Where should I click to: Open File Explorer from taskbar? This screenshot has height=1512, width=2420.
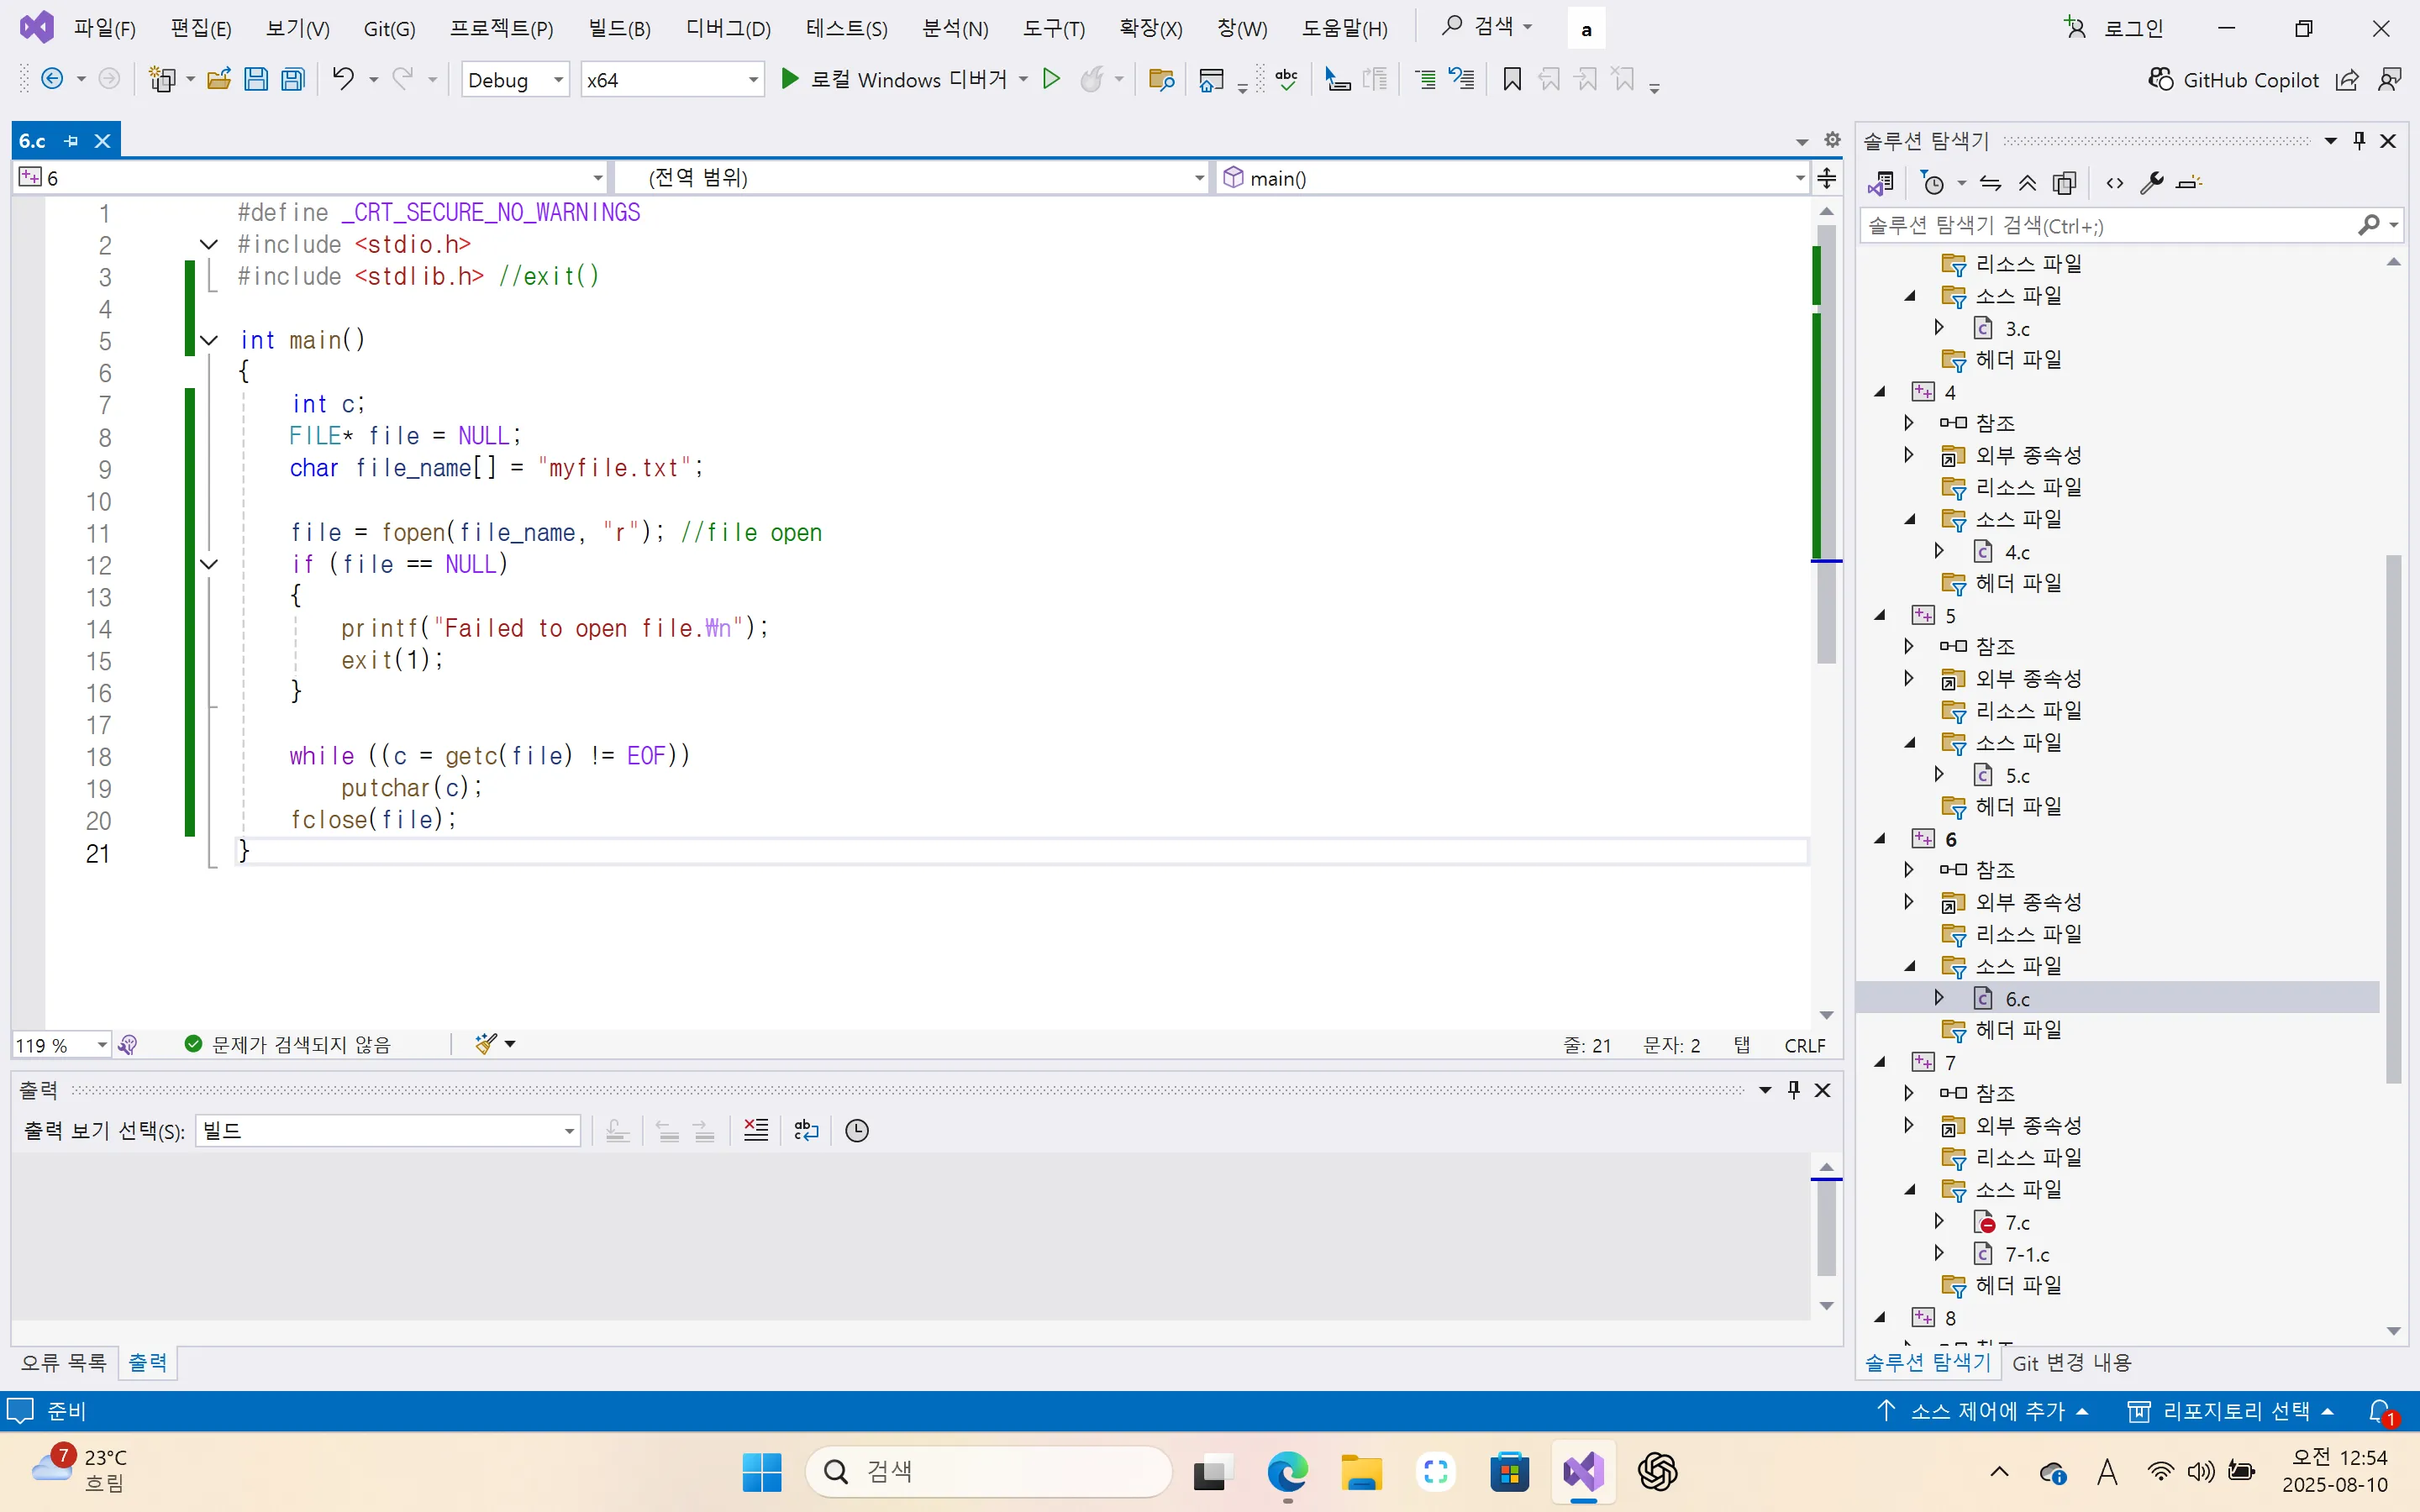1361,1471
